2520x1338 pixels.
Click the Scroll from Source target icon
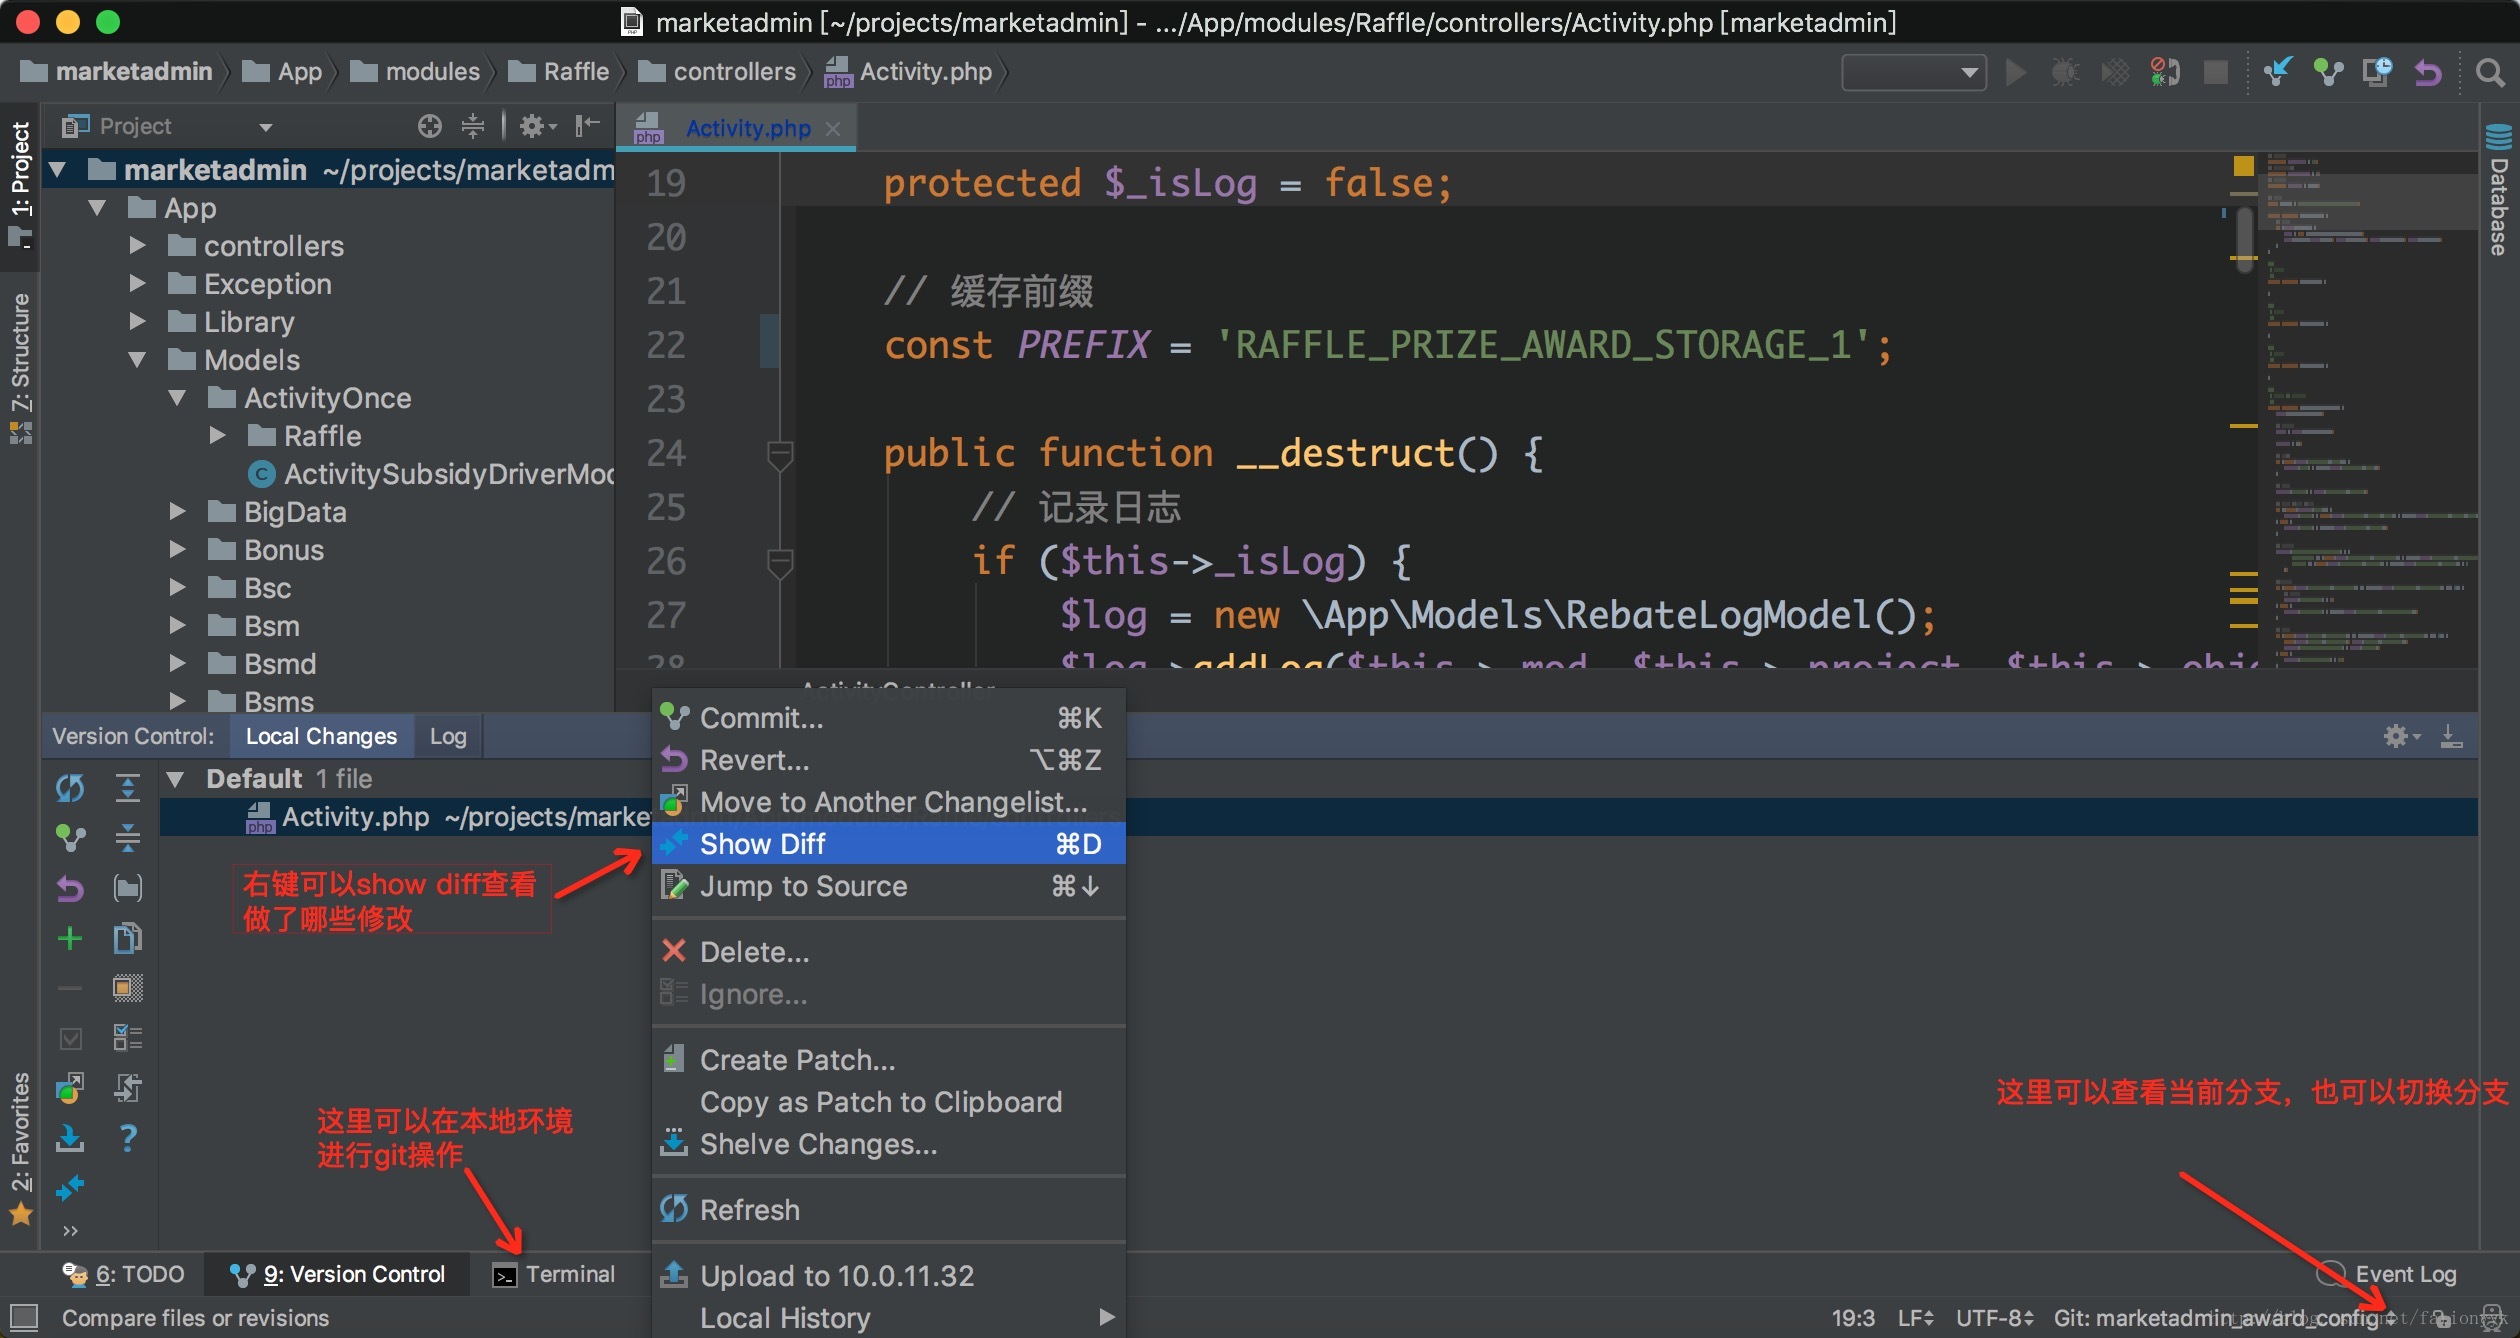[430, 126]
